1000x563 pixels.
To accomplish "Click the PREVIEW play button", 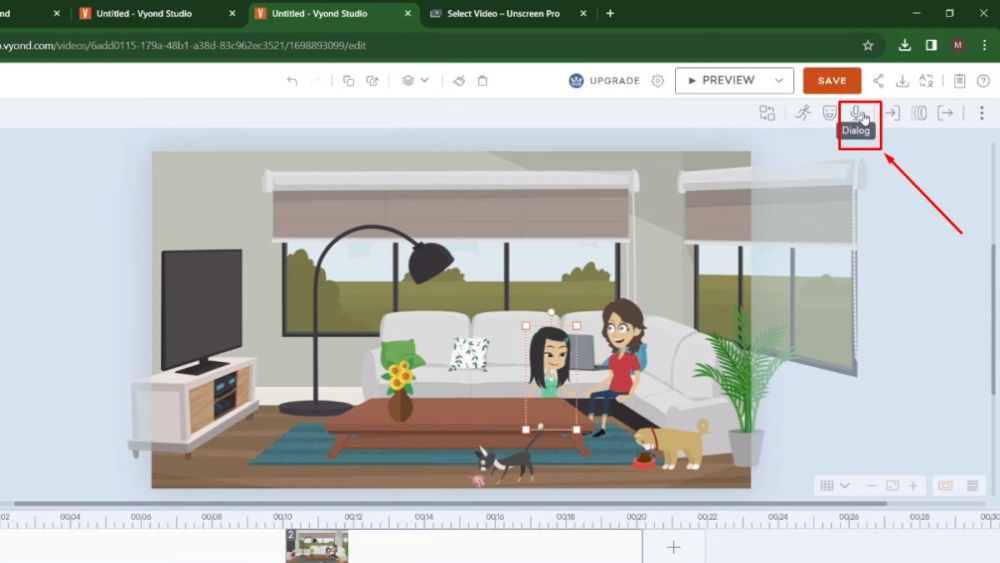I will (x=721, y=80).
